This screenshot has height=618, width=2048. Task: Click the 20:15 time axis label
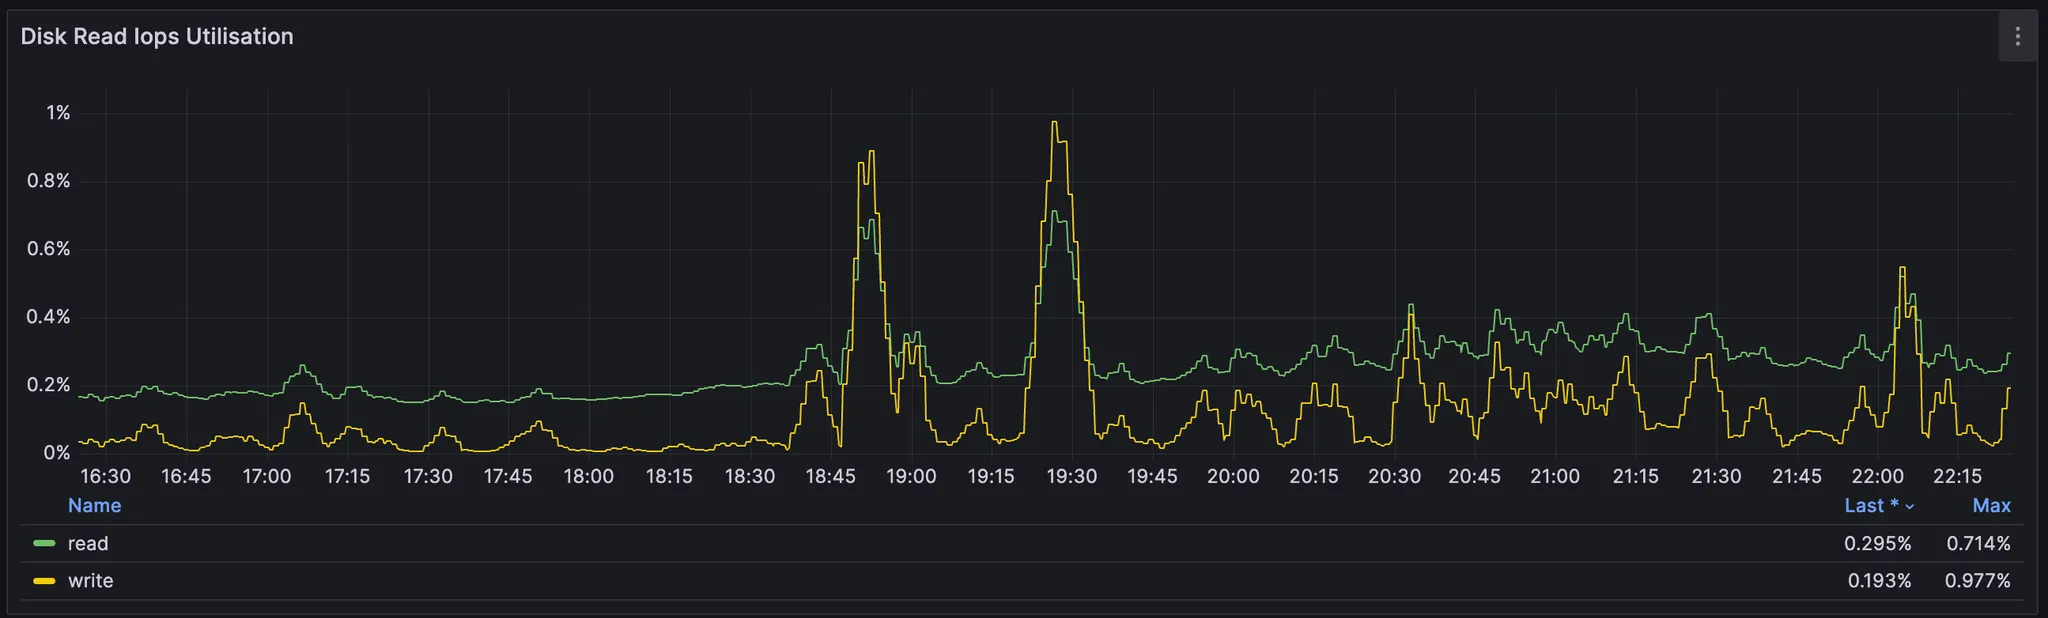(1314, 477)
